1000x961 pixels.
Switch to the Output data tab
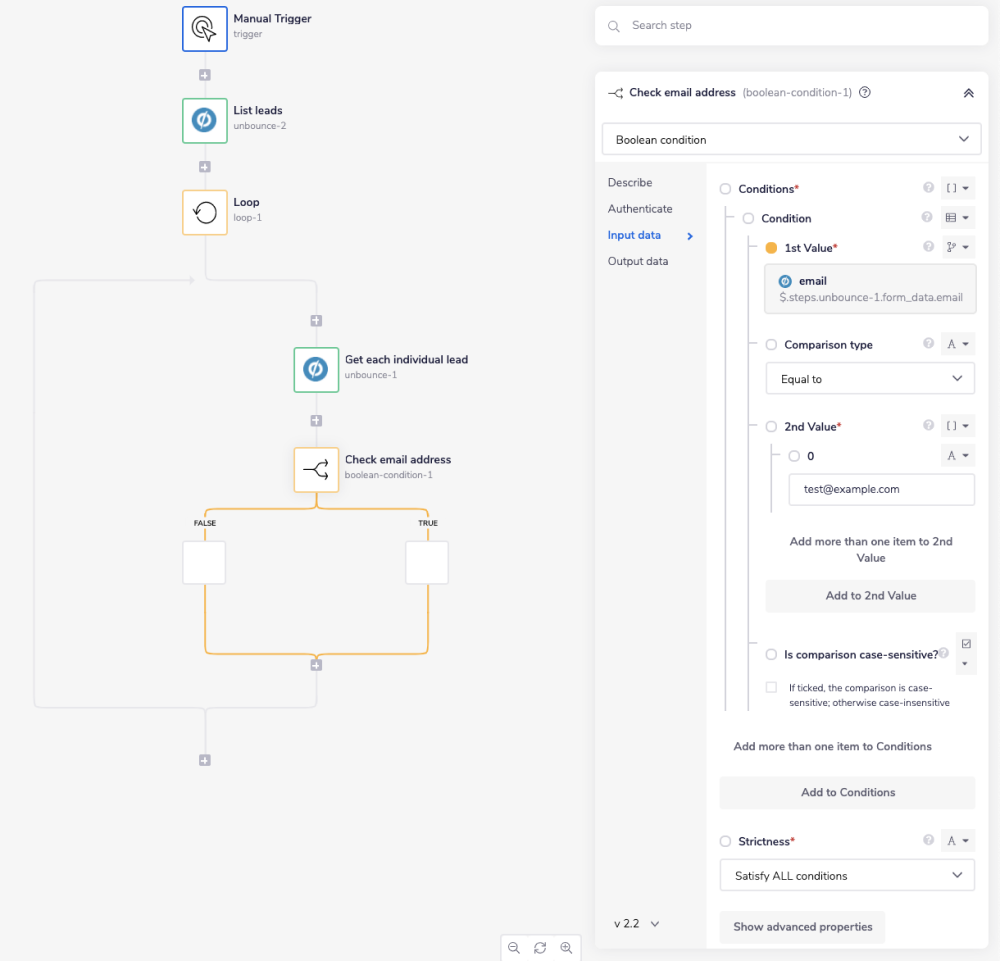point(638,261)
